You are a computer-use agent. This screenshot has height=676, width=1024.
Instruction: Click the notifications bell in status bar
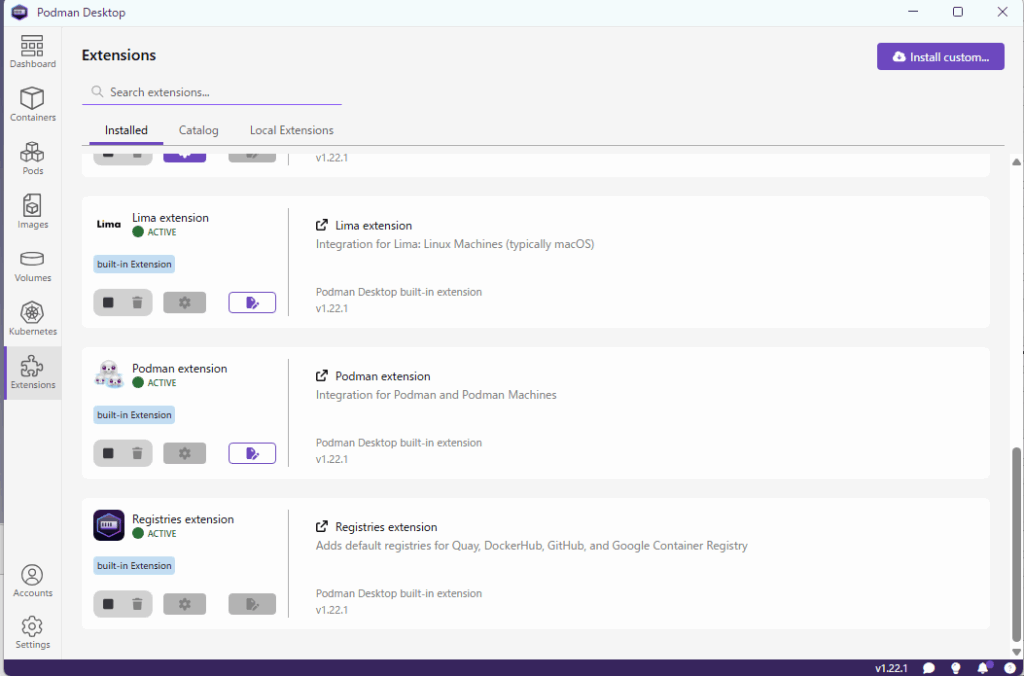pos(982,668)
